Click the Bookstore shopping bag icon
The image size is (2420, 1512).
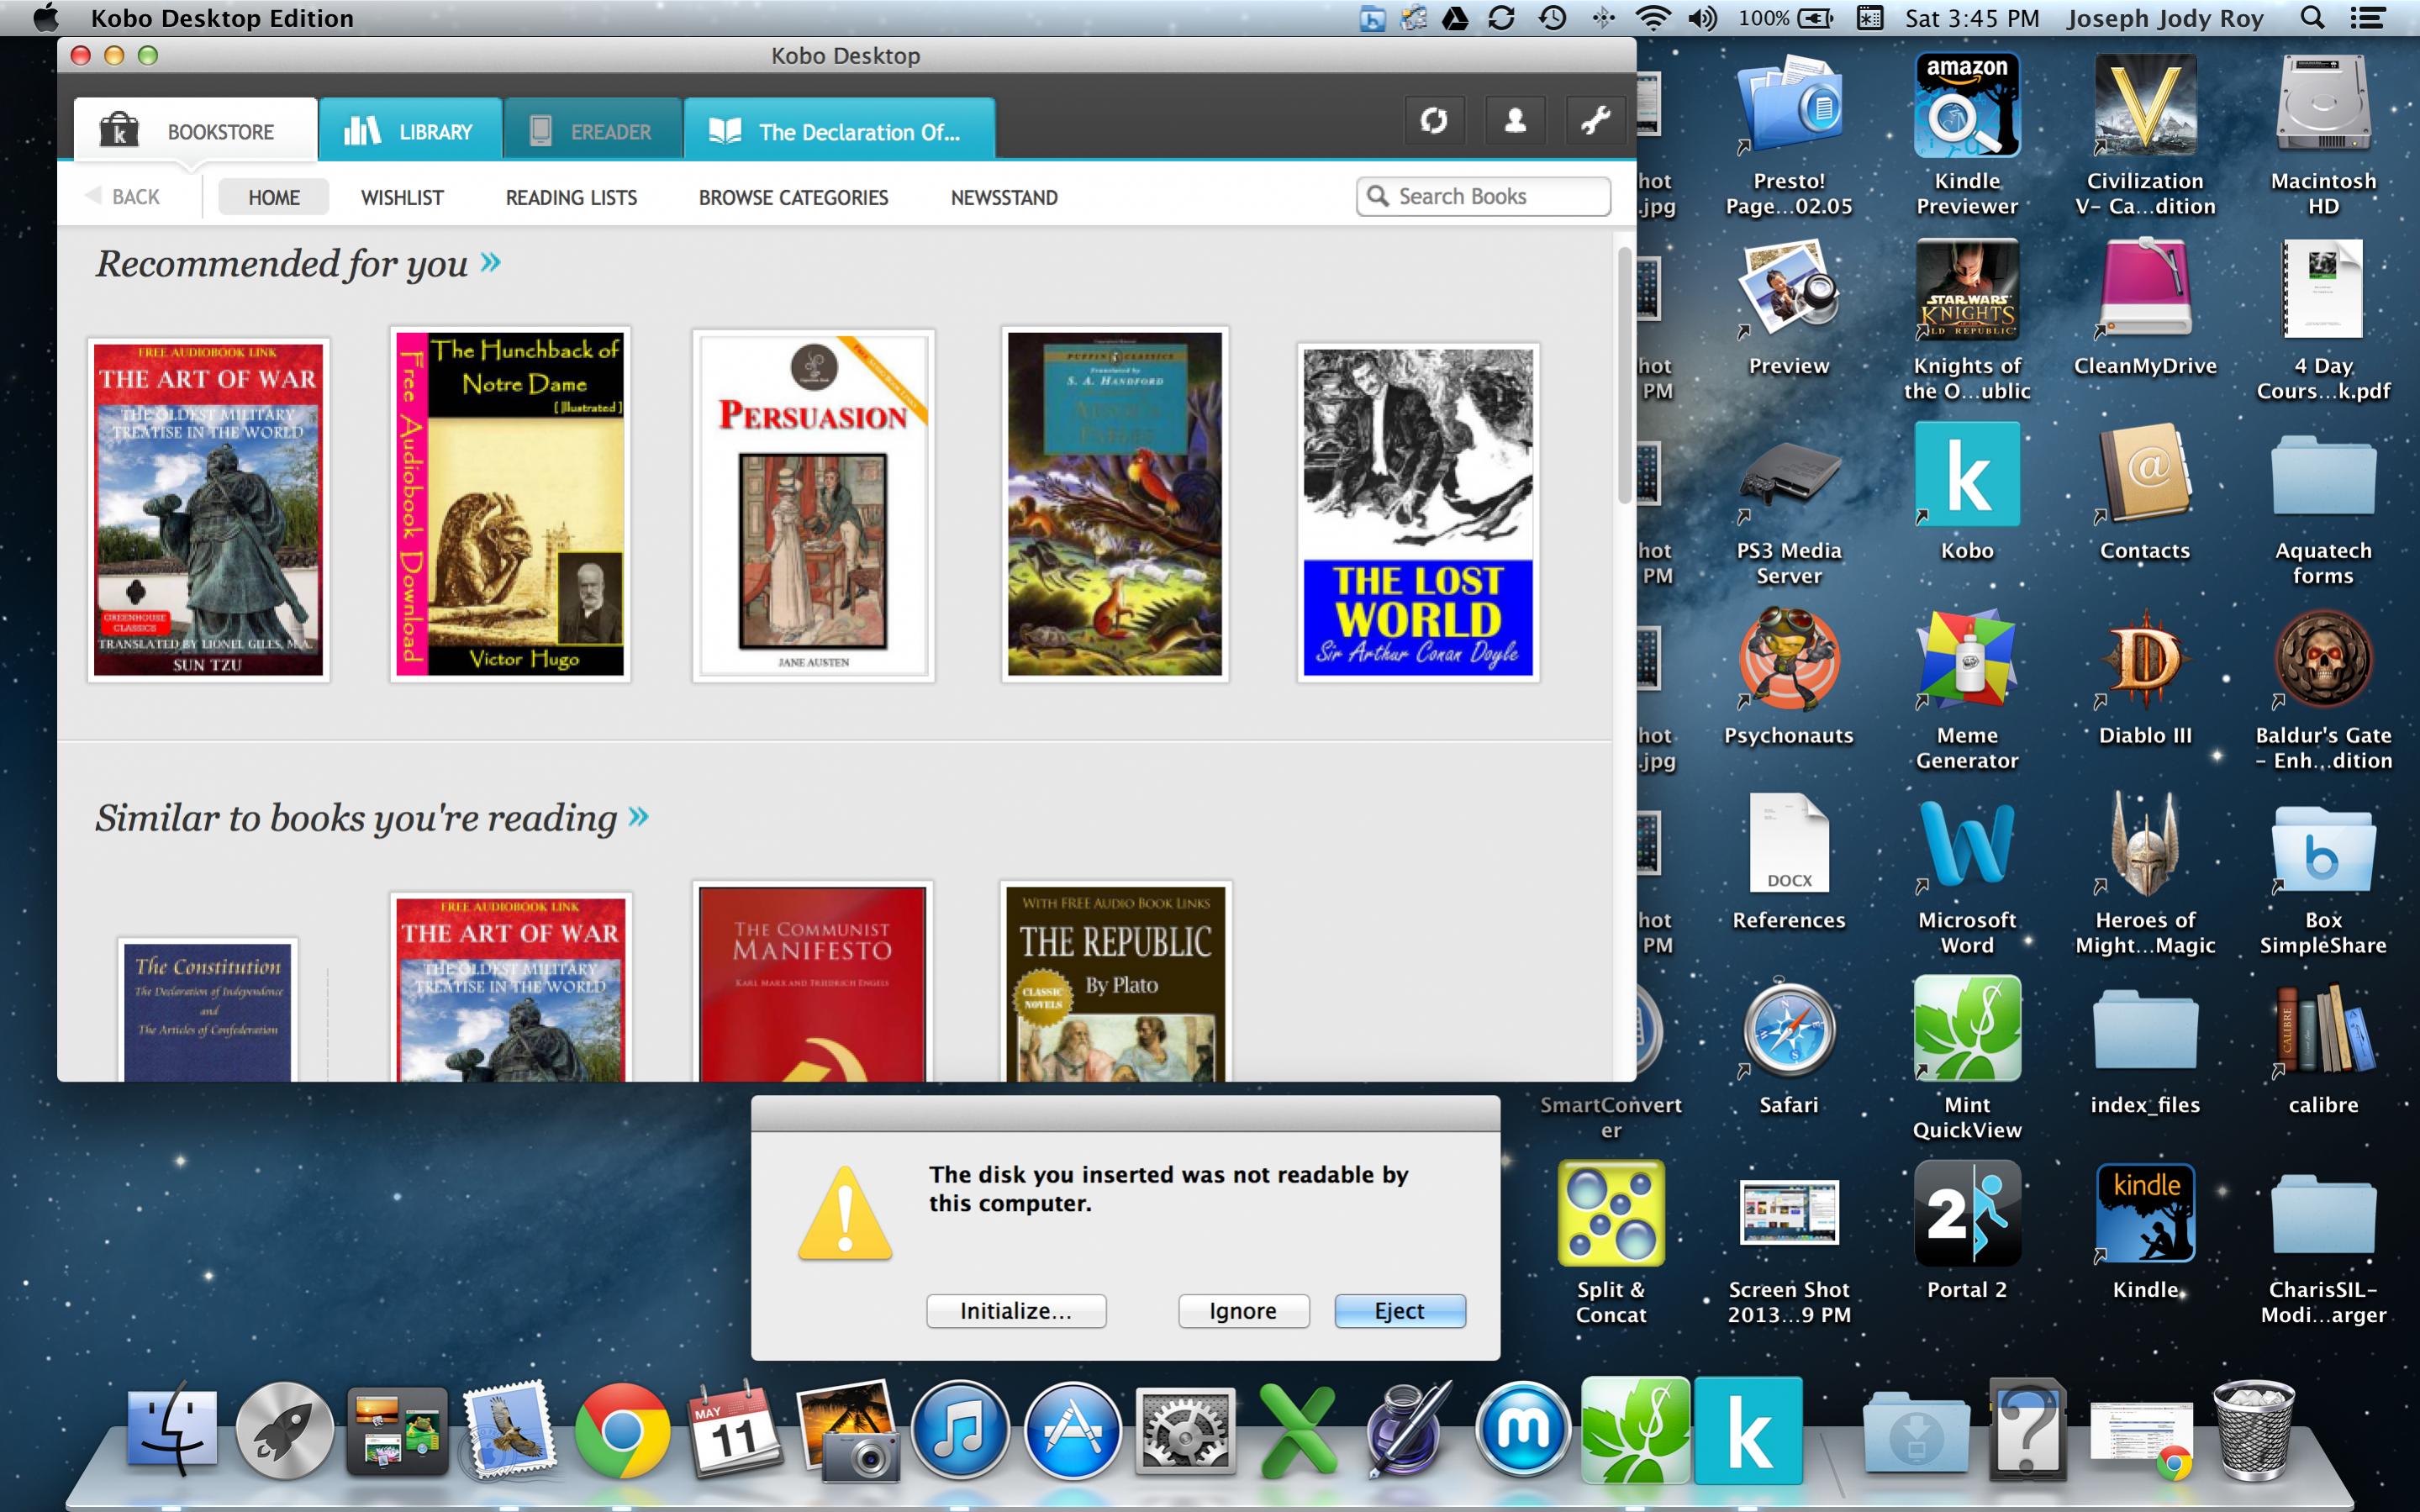119,130
